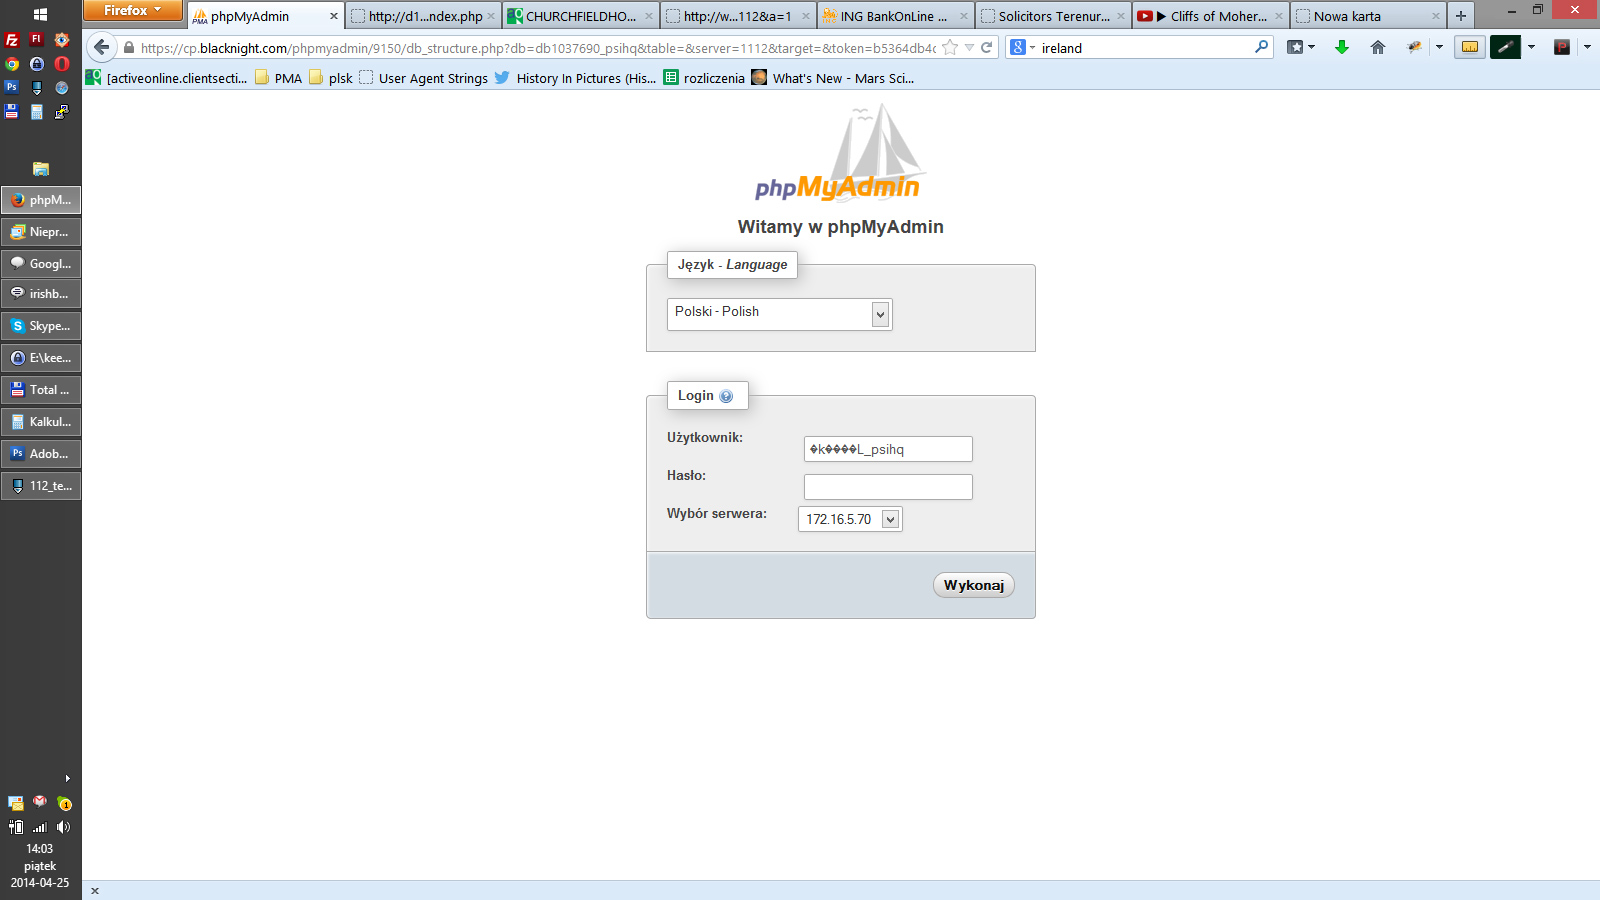Launch Google Chrome from the quick launch
Screen dimensions: 1600x900
(x=12, y=63)
